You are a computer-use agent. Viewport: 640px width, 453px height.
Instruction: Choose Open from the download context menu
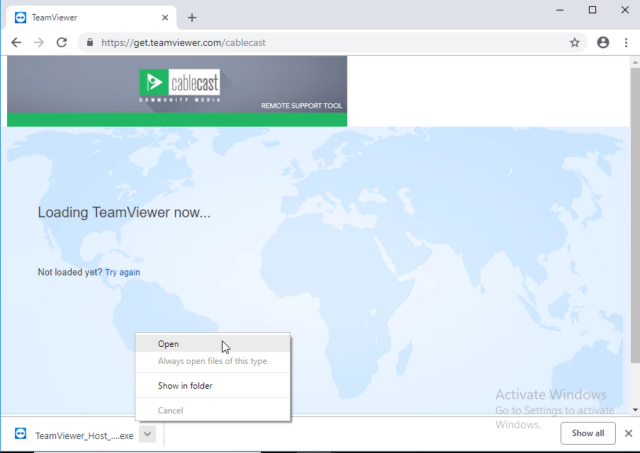tap(213, 344)
